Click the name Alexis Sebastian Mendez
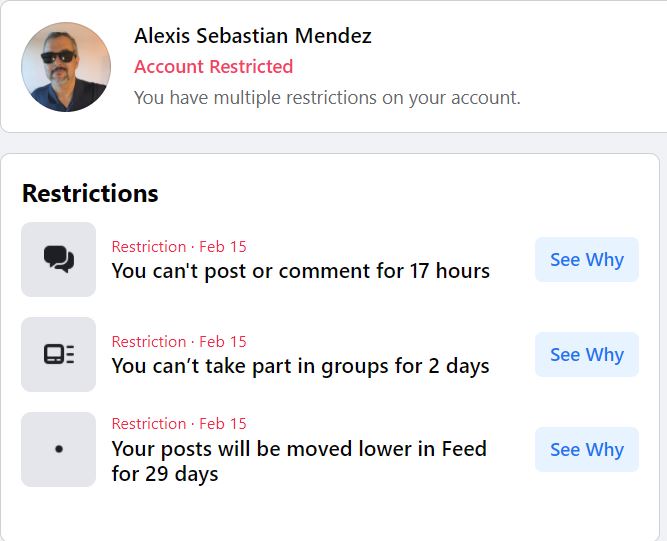667x541 pixels. pyautogui.click(x=253, y=37)
